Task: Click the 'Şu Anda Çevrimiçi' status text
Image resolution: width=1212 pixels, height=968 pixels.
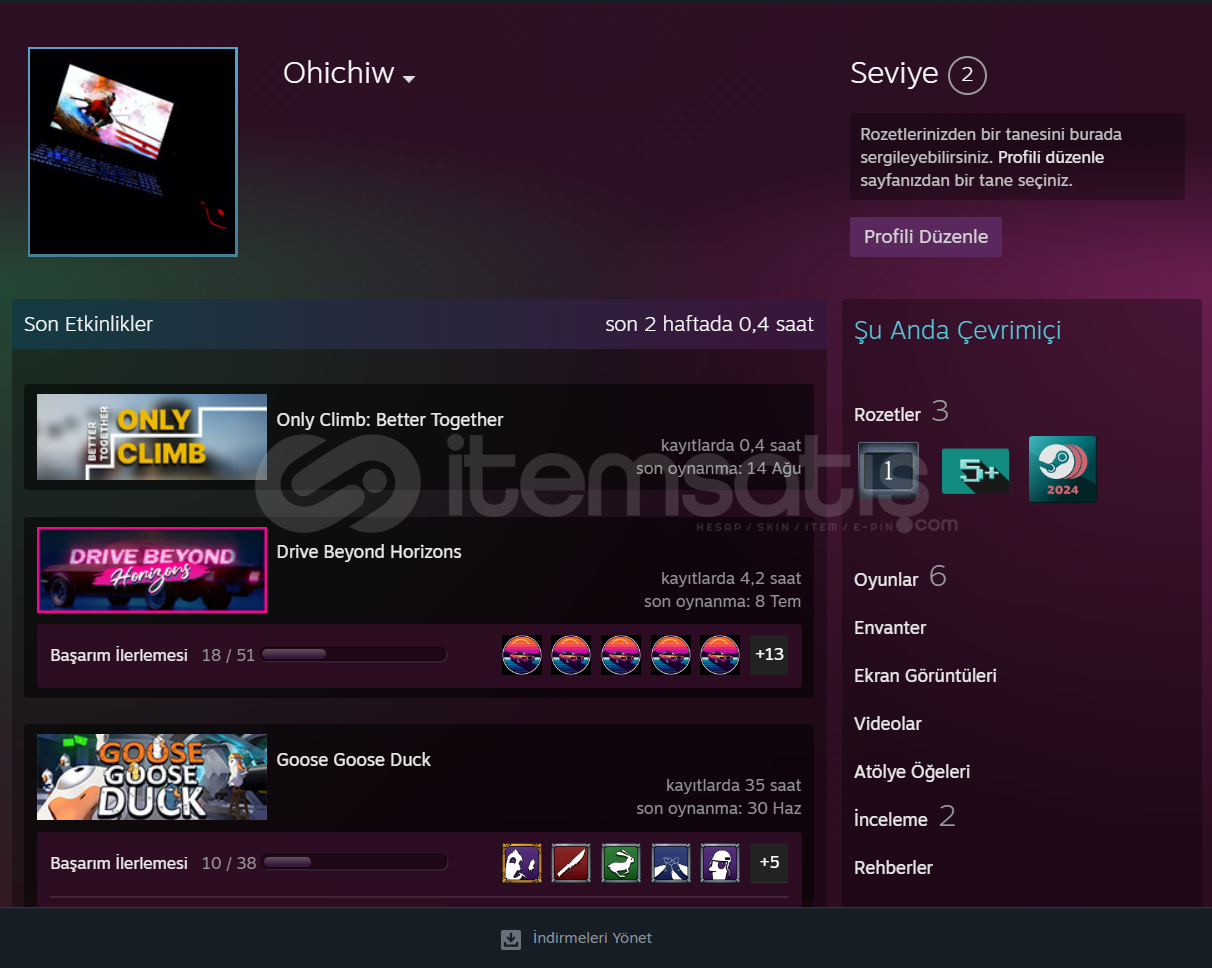Action: coord(958,331)
